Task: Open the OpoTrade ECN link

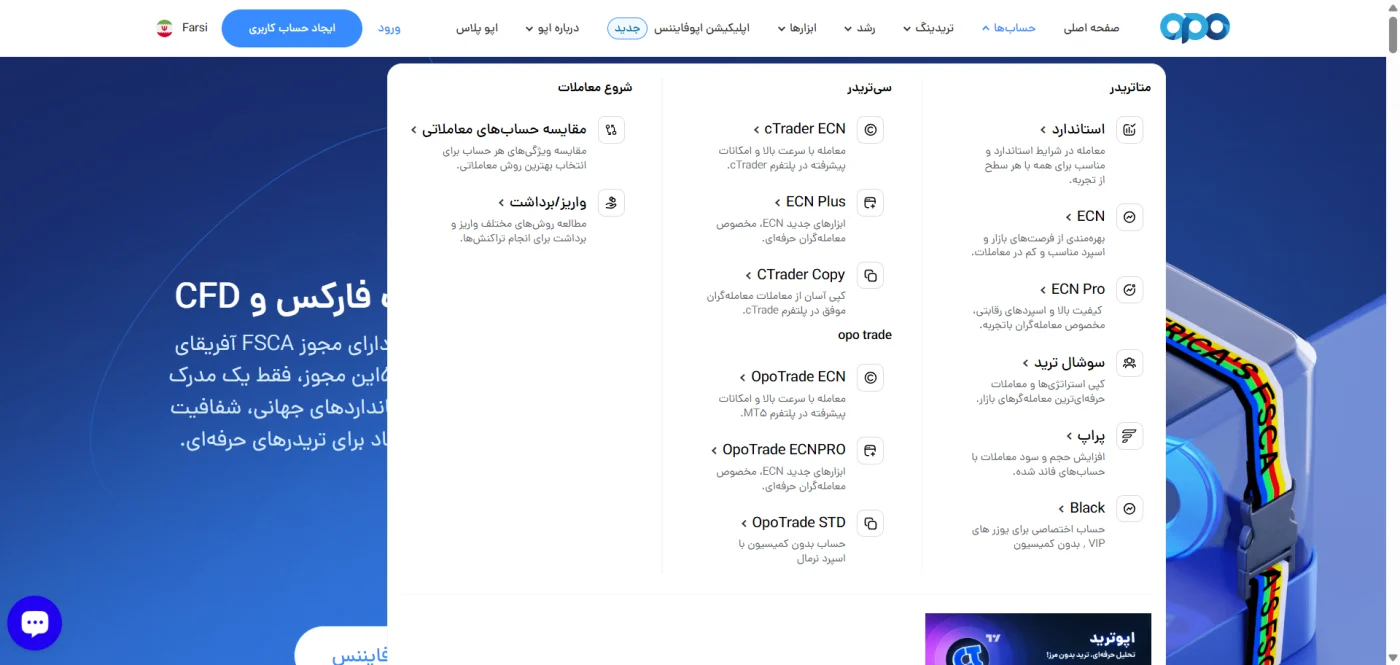Action: pyautogui.click(x=792, y=377)
